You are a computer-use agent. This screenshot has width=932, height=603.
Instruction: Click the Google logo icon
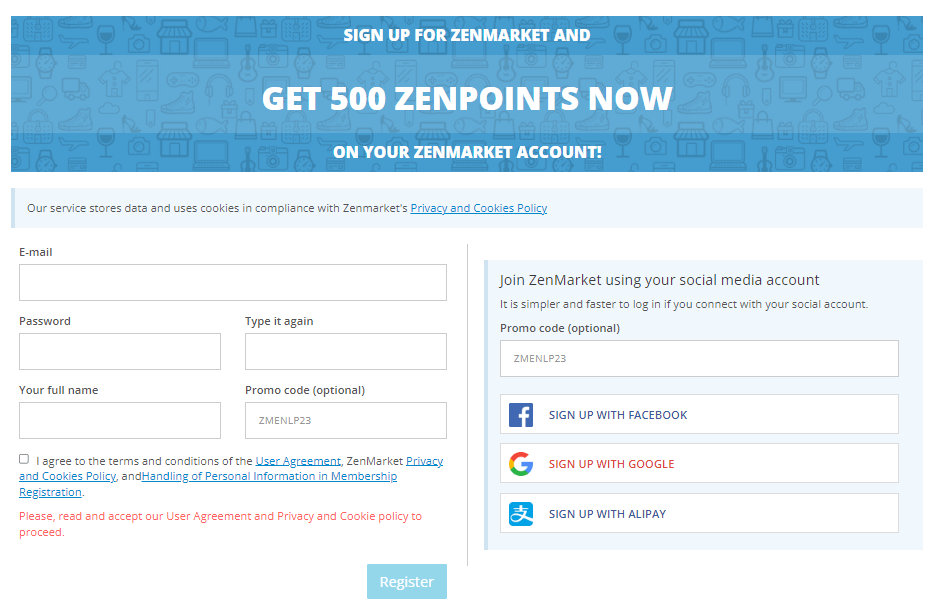coord(521,464)
